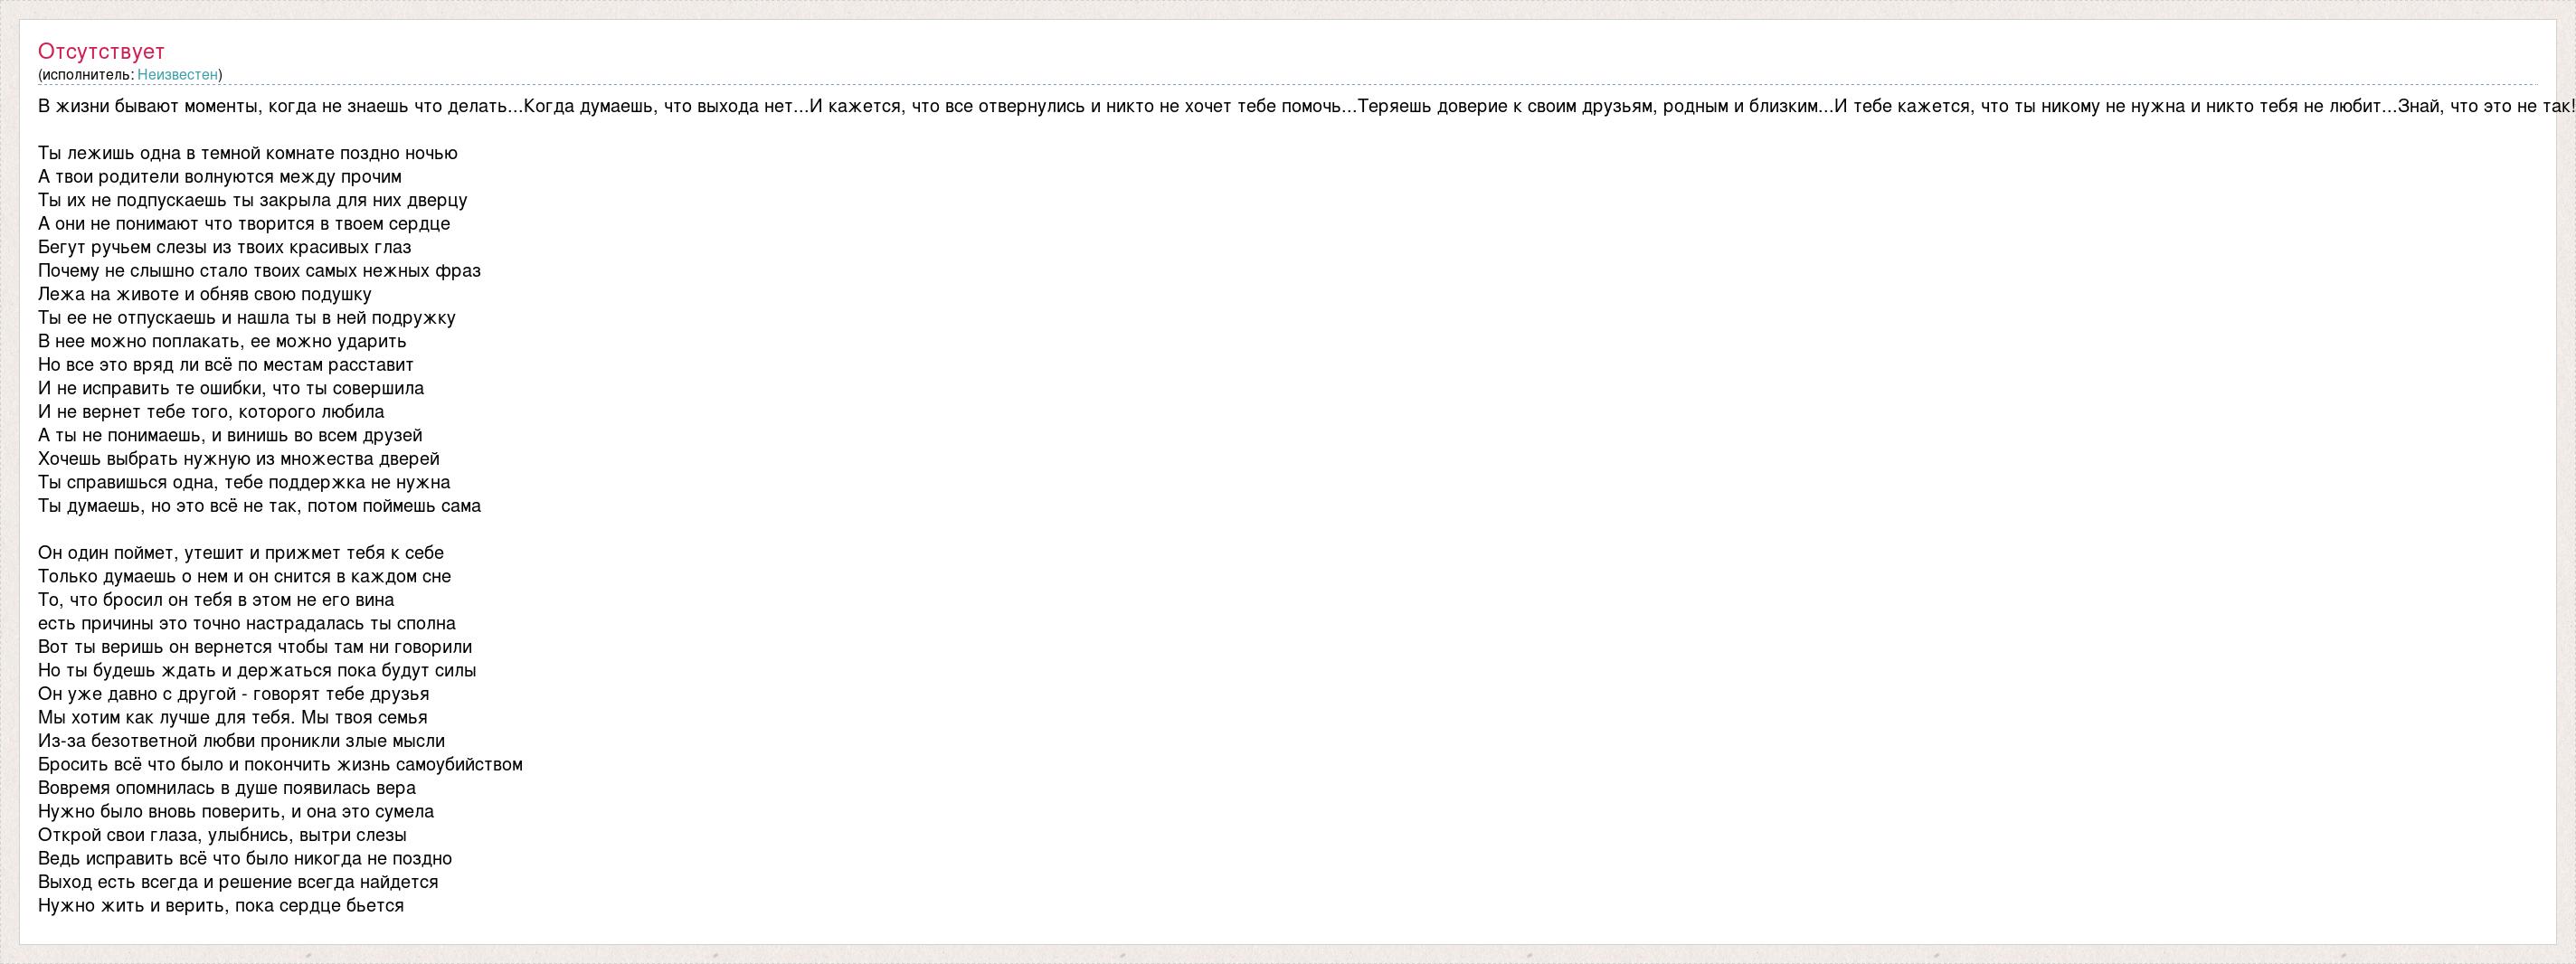Click the Отсутствует song title
Image resolution: width=2576 pixels, height=964 pixels.
coord(101,51)
